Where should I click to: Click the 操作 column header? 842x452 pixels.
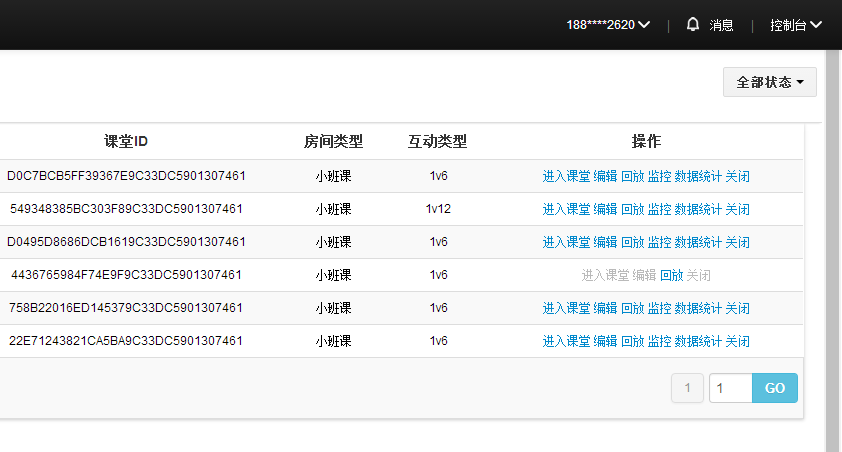tap(646, 142)
